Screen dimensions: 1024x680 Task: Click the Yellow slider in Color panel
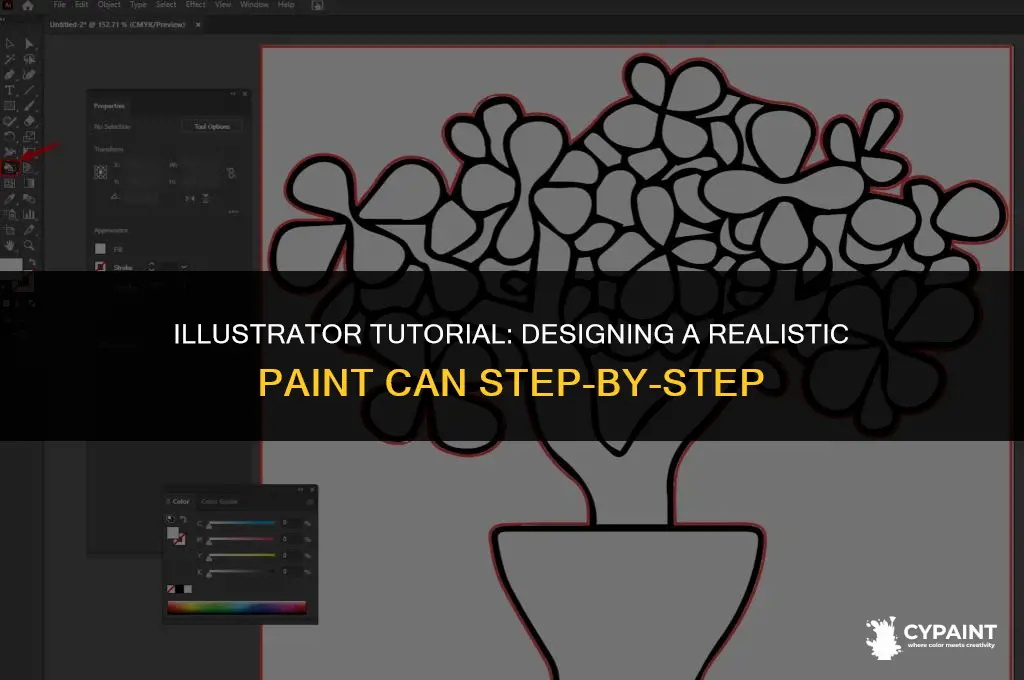(x=240, y=556)
